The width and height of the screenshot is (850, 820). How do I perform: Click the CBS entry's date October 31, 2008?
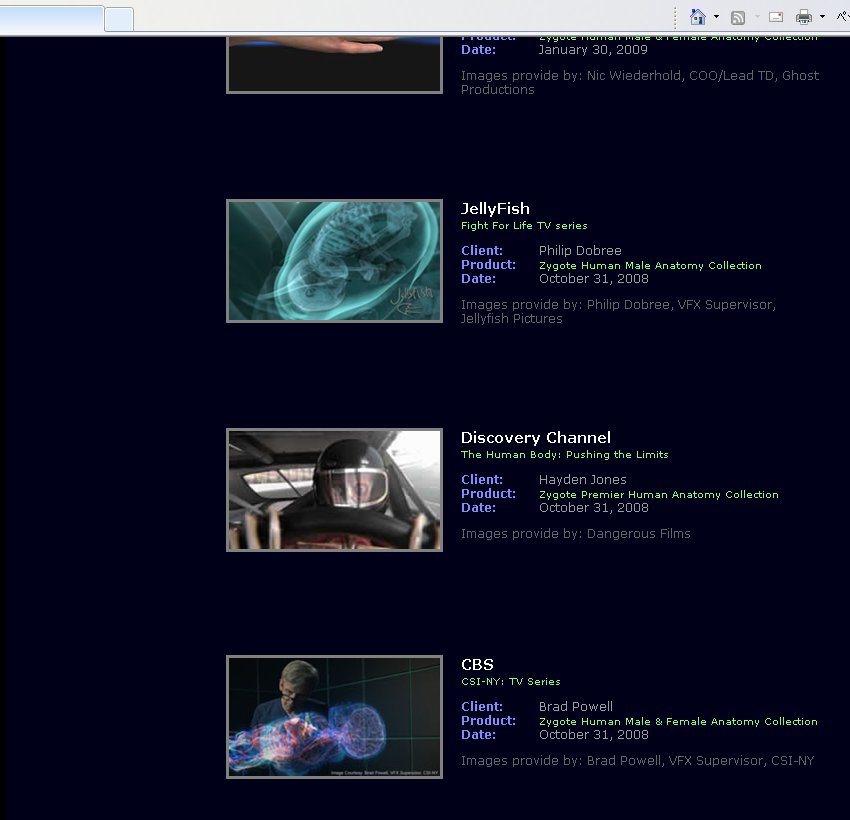pyautogui.click(x=594, y=735)
